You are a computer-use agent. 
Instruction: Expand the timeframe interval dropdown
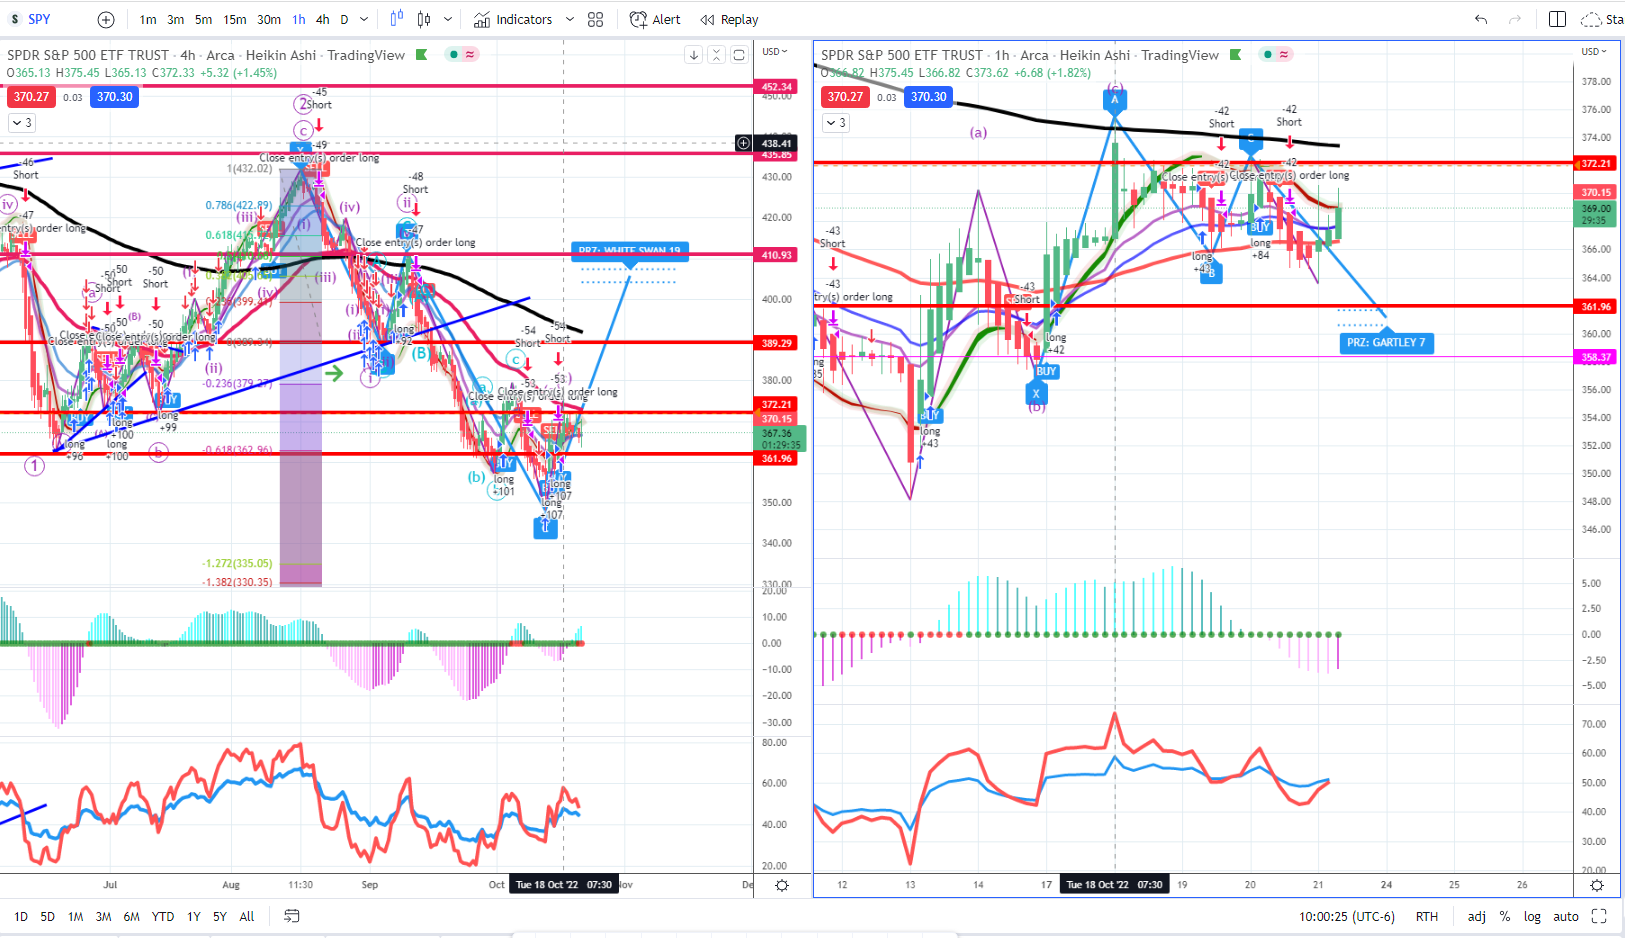point(364,19)
